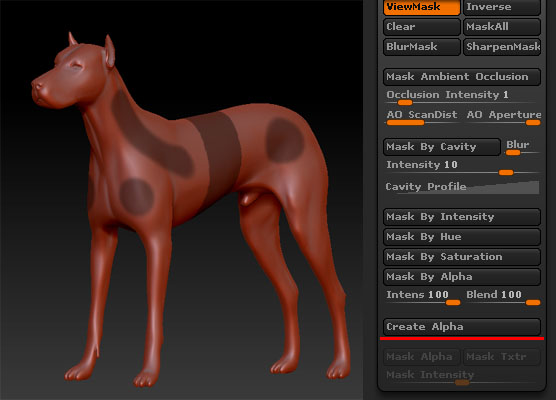
Task: Click the Mask By Cavity button
Action: 442,147
